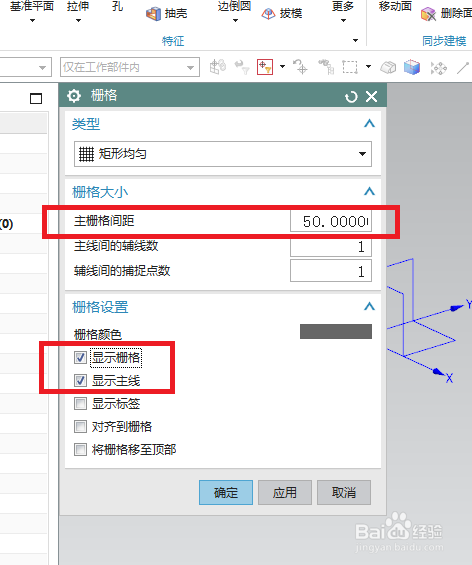This screenshot has width=472, height=565.
Task: Open the 基准平面 dropdown arrow
Action: point(32,21)
